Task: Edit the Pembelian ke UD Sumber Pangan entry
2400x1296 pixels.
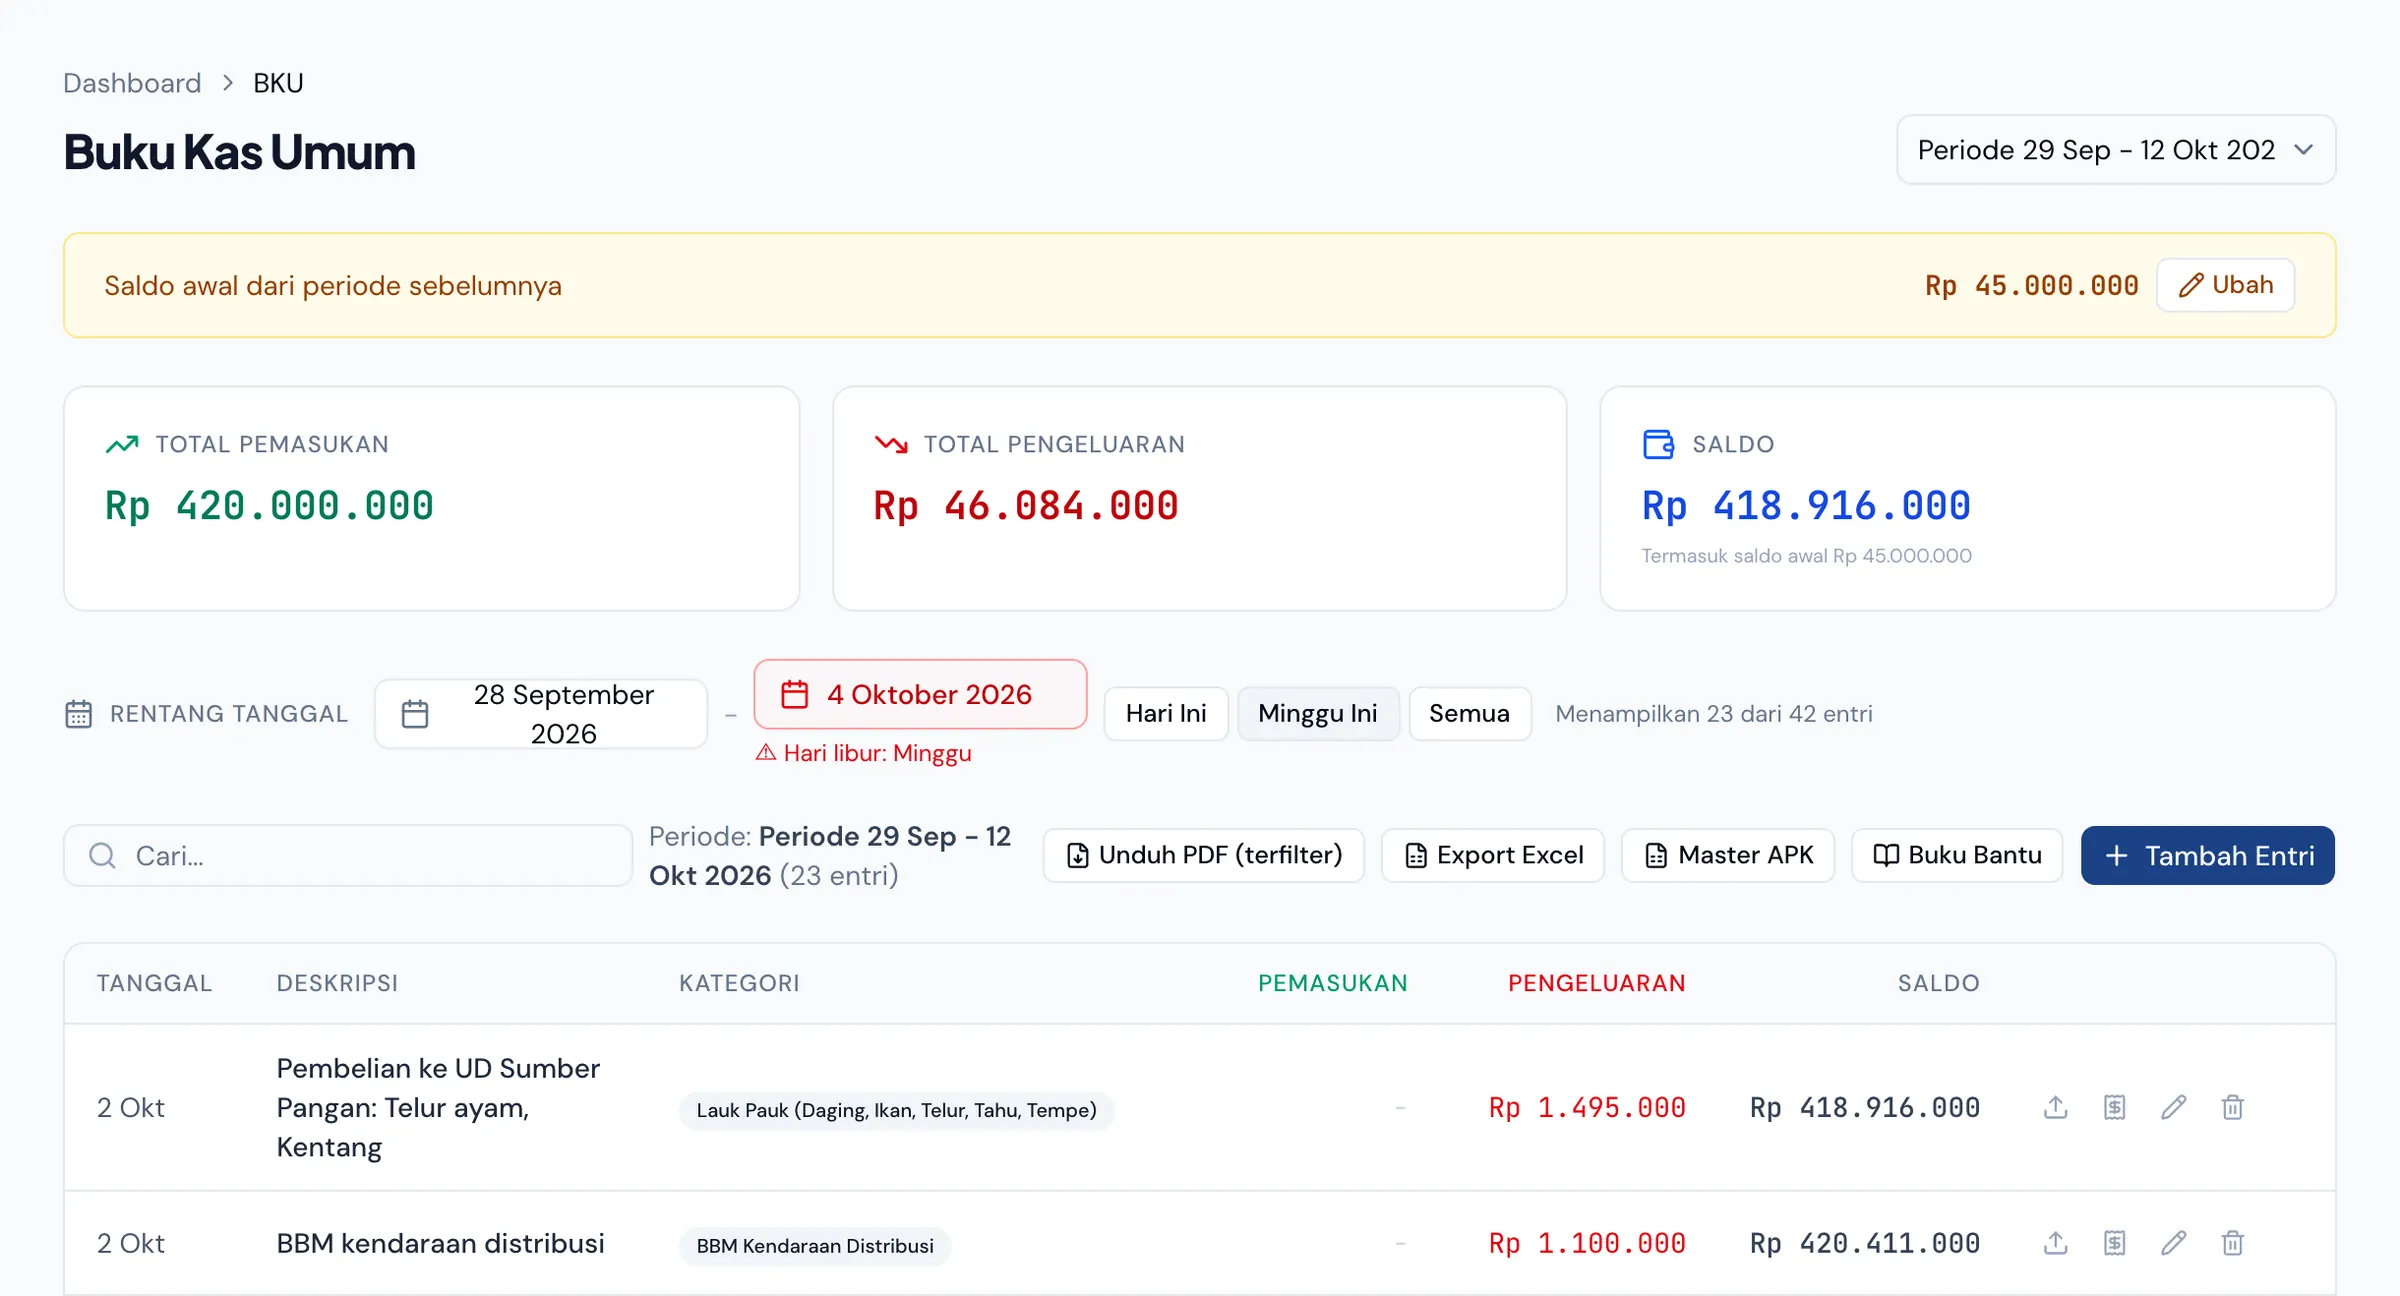Action: pos(2173,1107)
